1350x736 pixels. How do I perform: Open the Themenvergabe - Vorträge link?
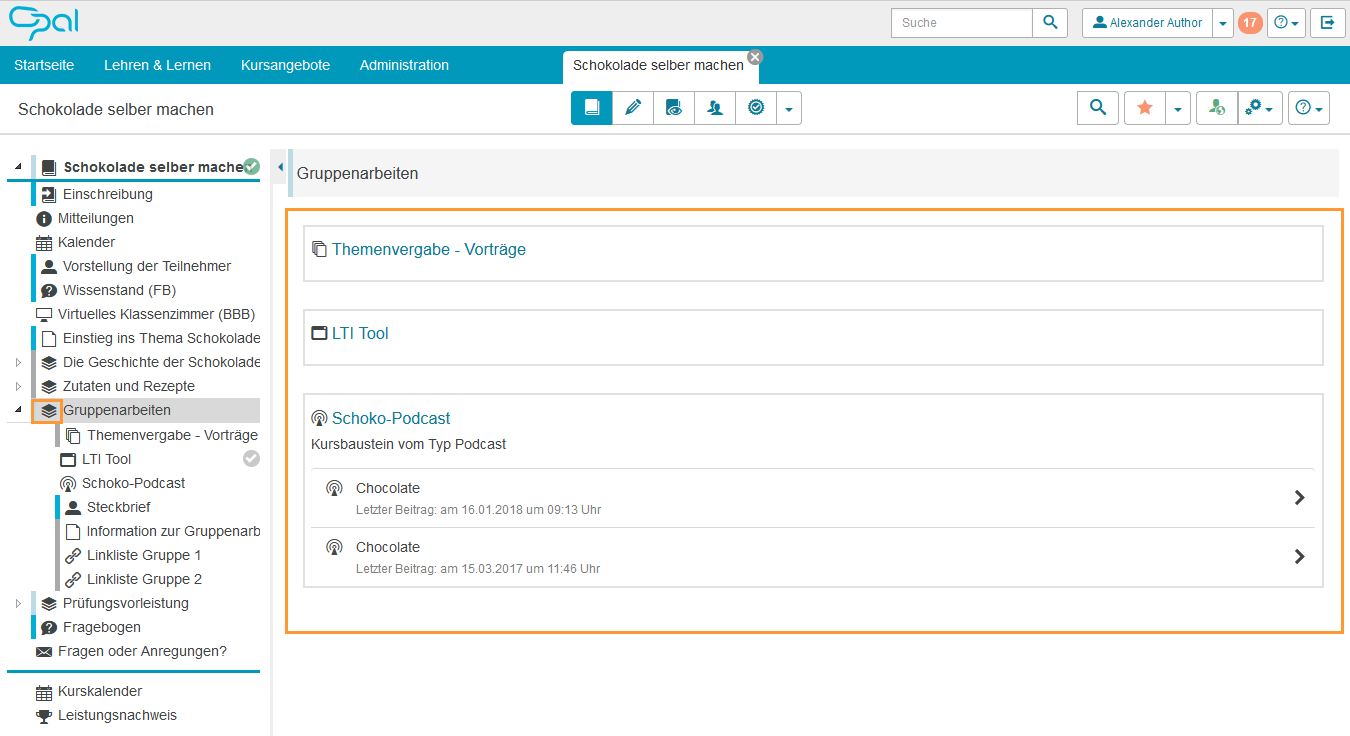click(x=428, y=249)
